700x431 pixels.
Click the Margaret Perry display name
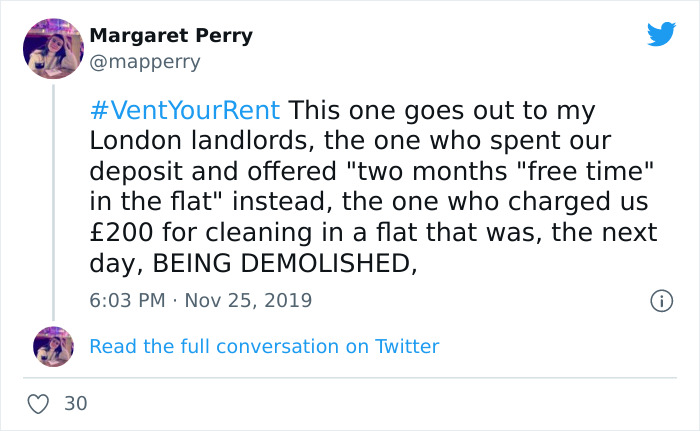tap(171, 36)
